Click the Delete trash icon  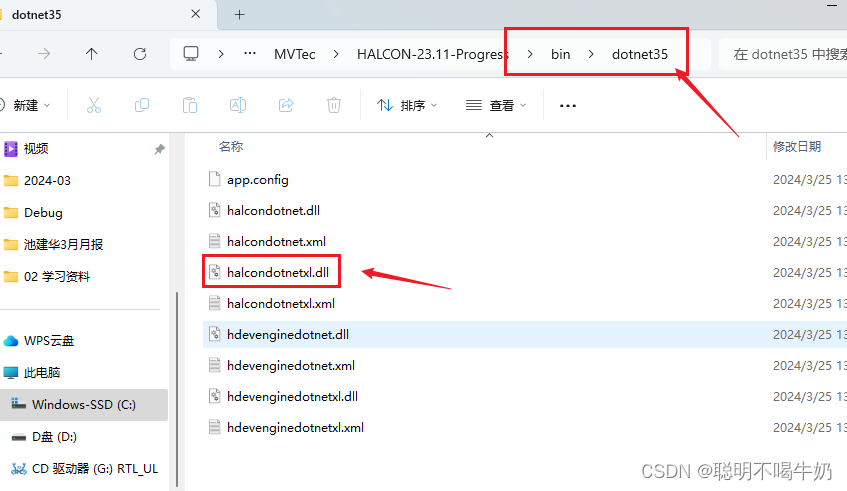tap(334, 105)
